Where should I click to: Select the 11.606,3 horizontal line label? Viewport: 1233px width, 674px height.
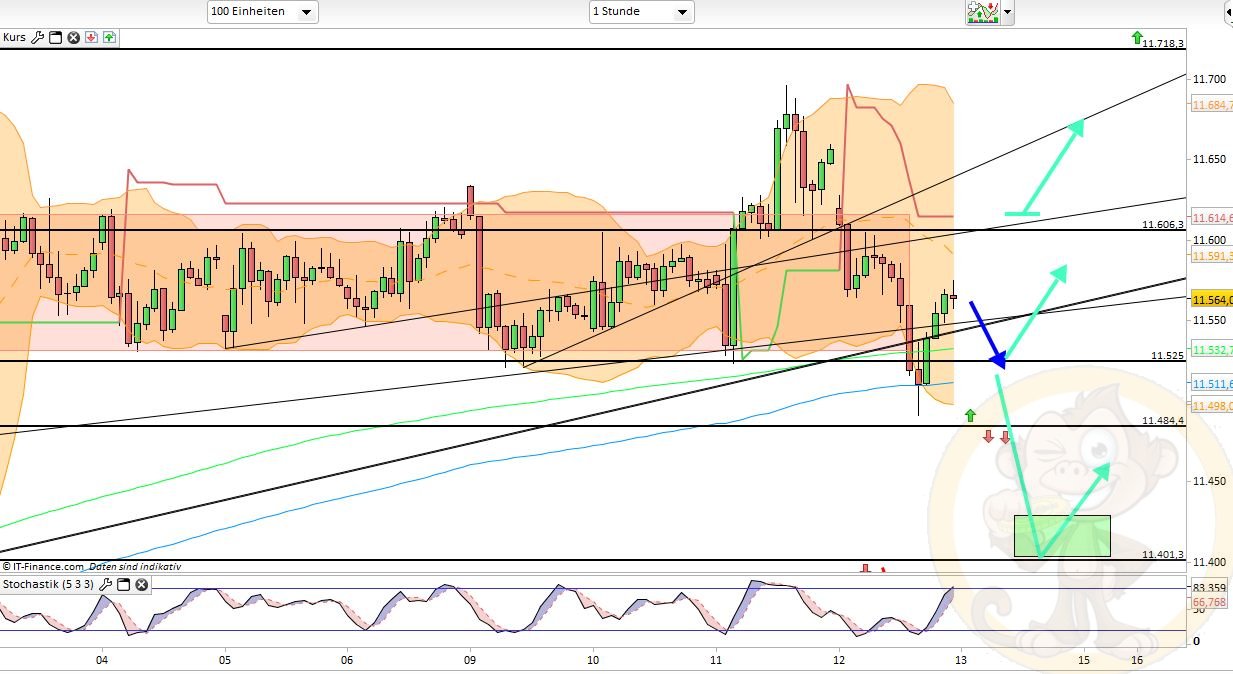1162,225
